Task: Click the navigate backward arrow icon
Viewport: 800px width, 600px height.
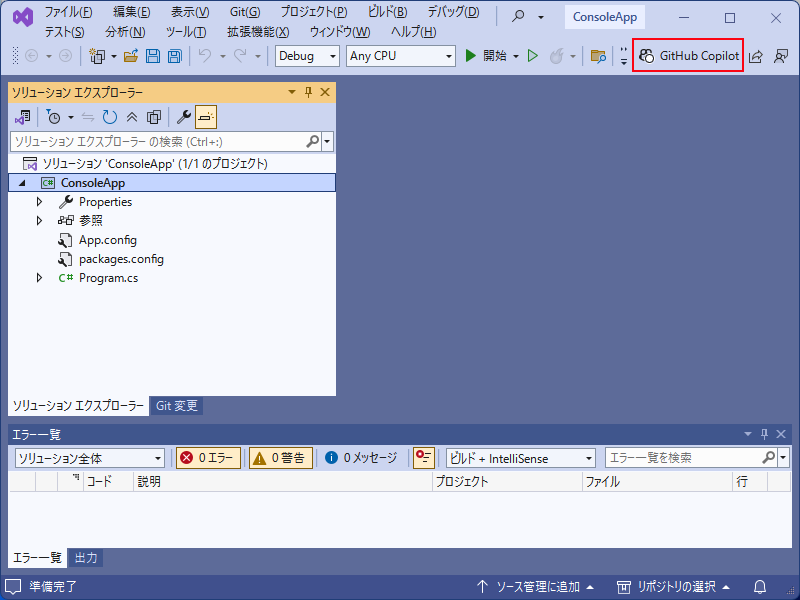Action: pyautogui.click(x=32, y=56)
